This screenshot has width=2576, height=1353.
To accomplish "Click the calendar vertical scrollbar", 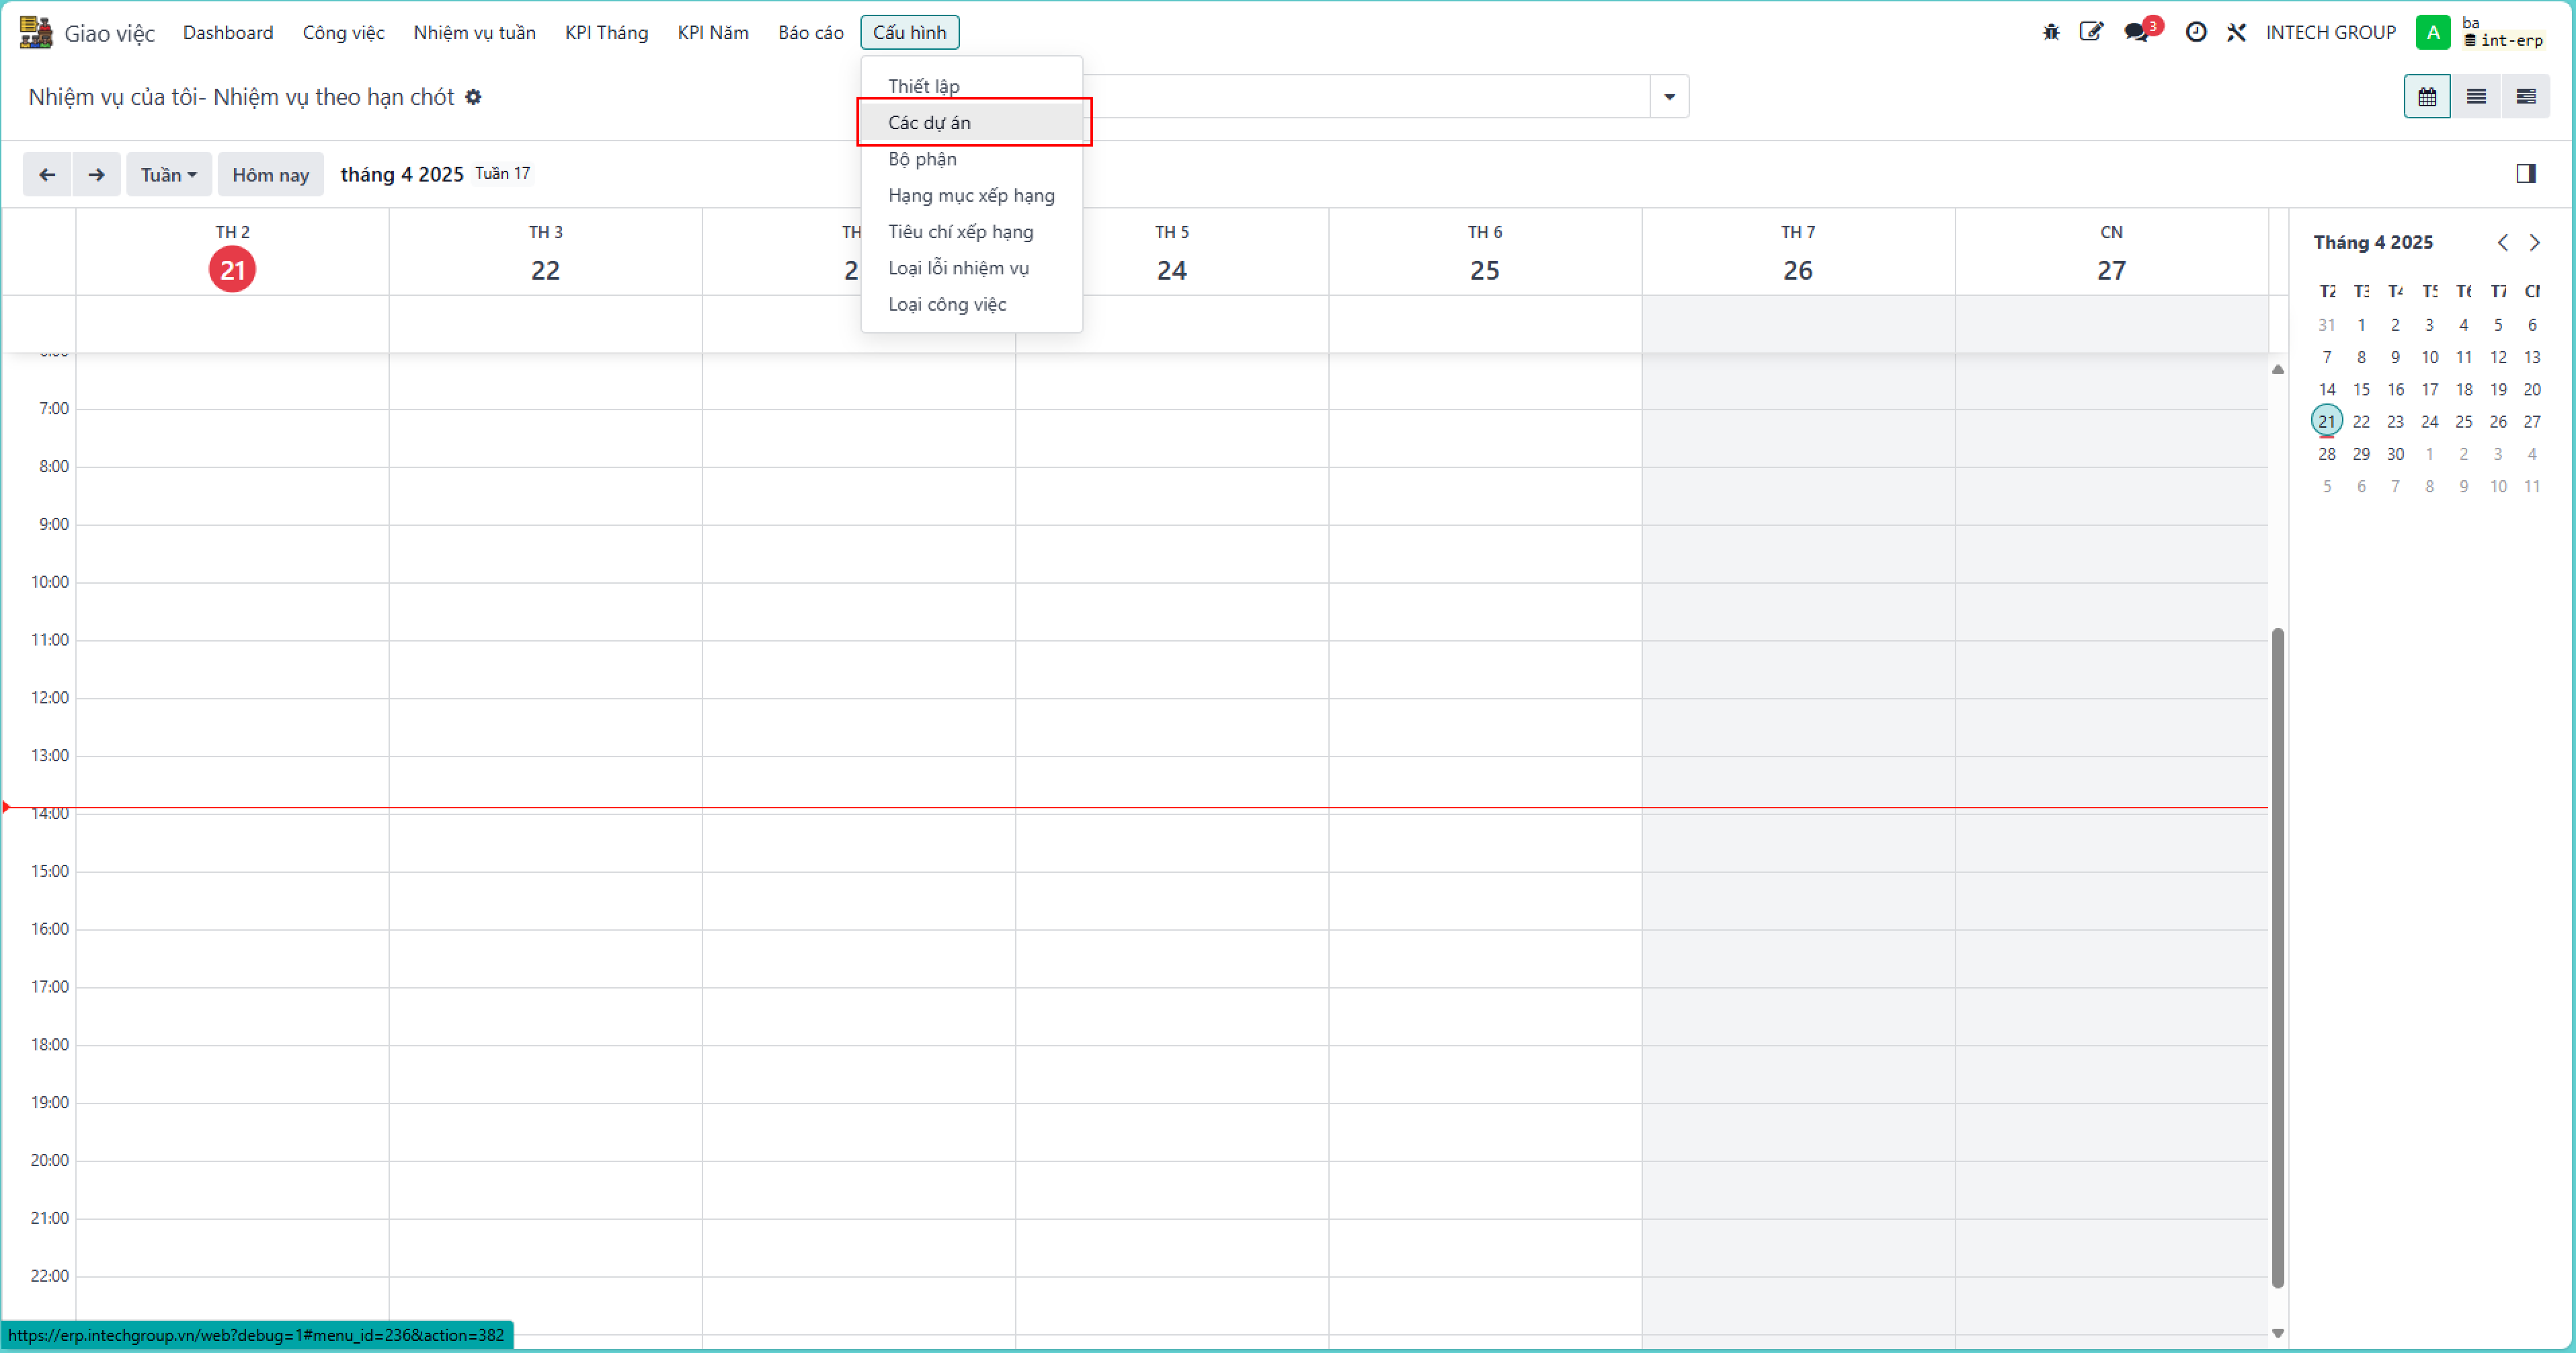I will click(2278, 958).
